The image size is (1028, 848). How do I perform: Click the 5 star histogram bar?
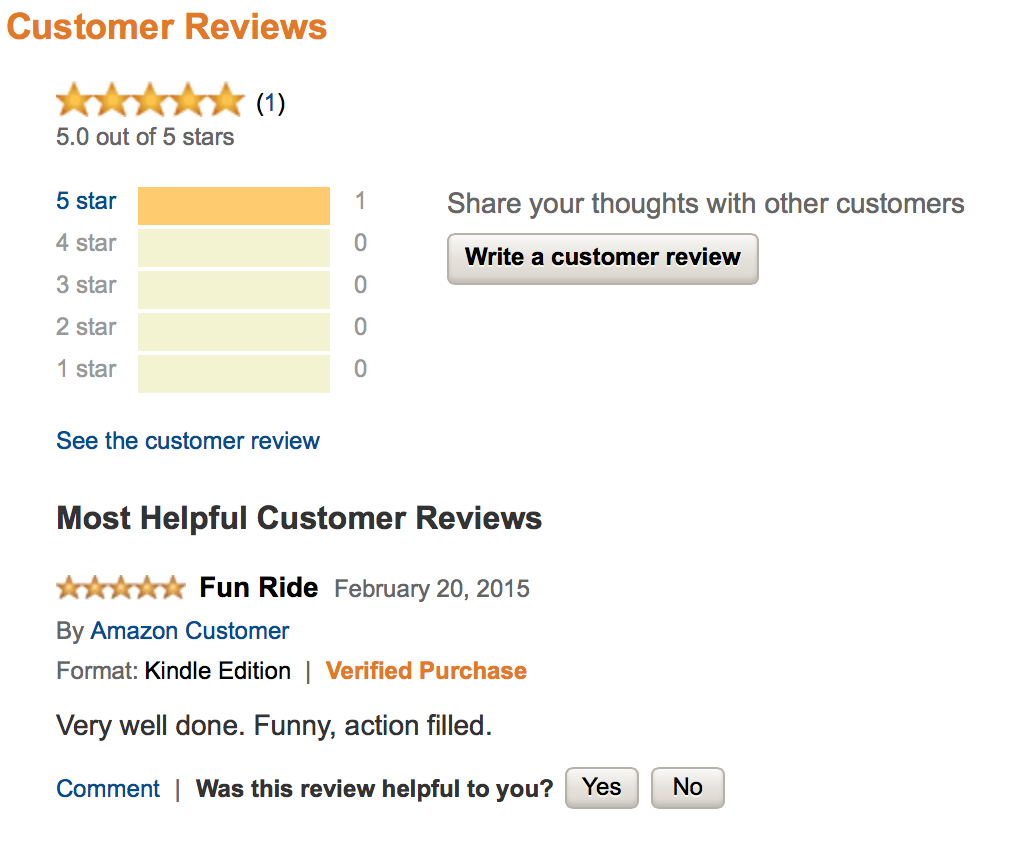pos(234,206)
